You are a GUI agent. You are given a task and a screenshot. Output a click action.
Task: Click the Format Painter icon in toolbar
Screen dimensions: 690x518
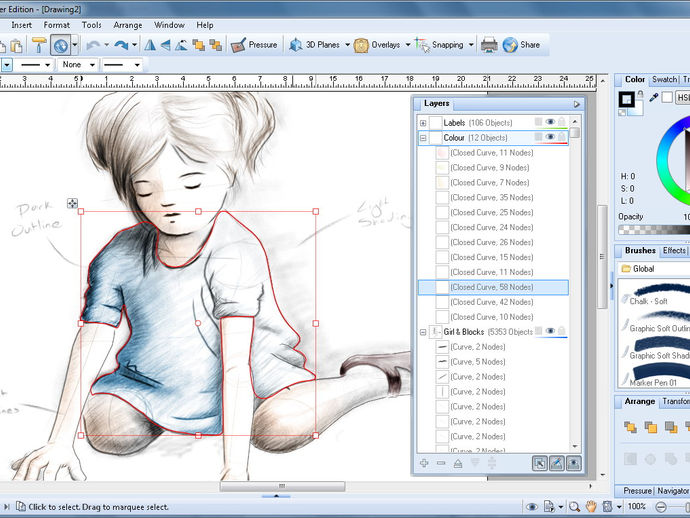click(39, 45)
